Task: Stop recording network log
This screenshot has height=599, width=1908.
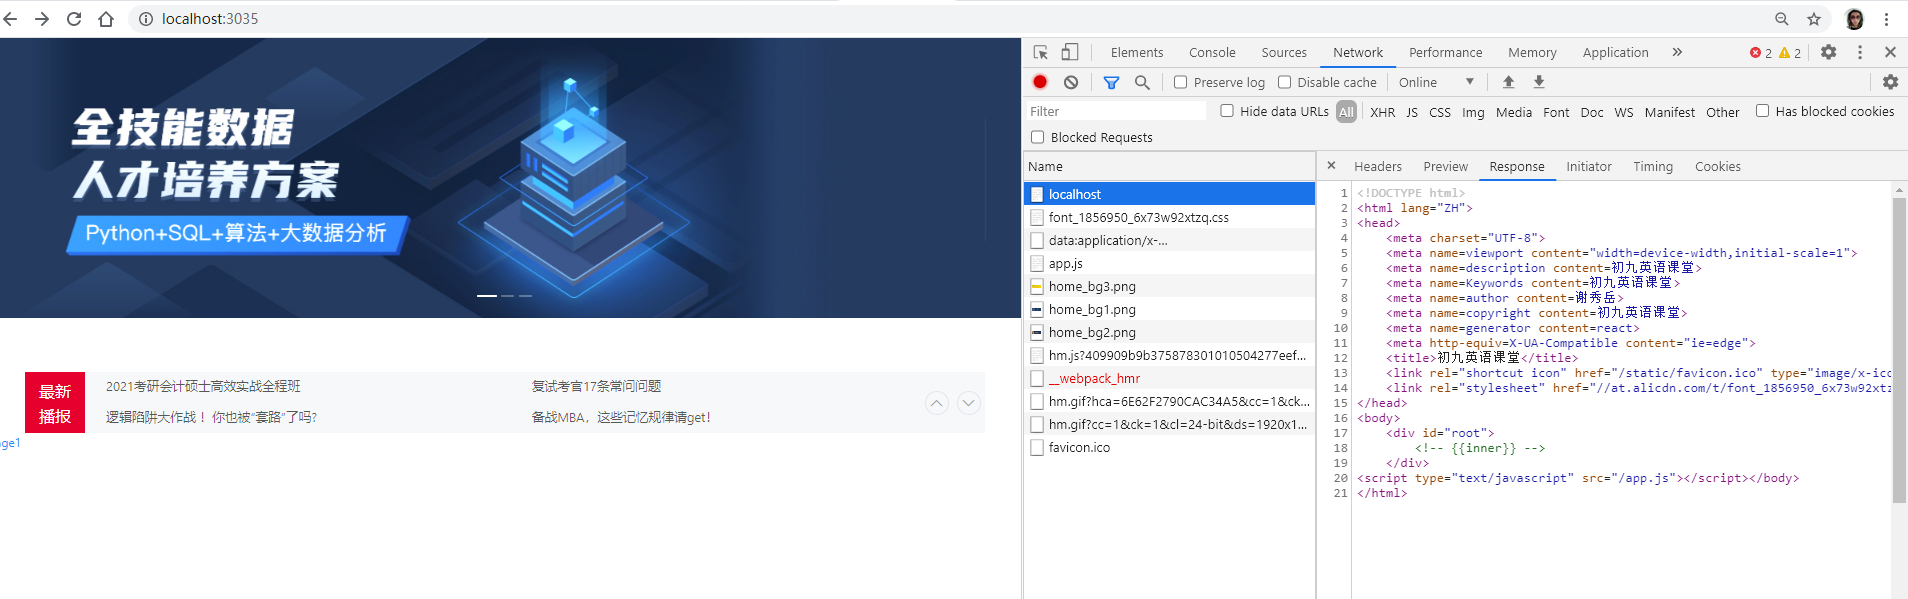Action: pyautogui.click(x=1040, y=82)
